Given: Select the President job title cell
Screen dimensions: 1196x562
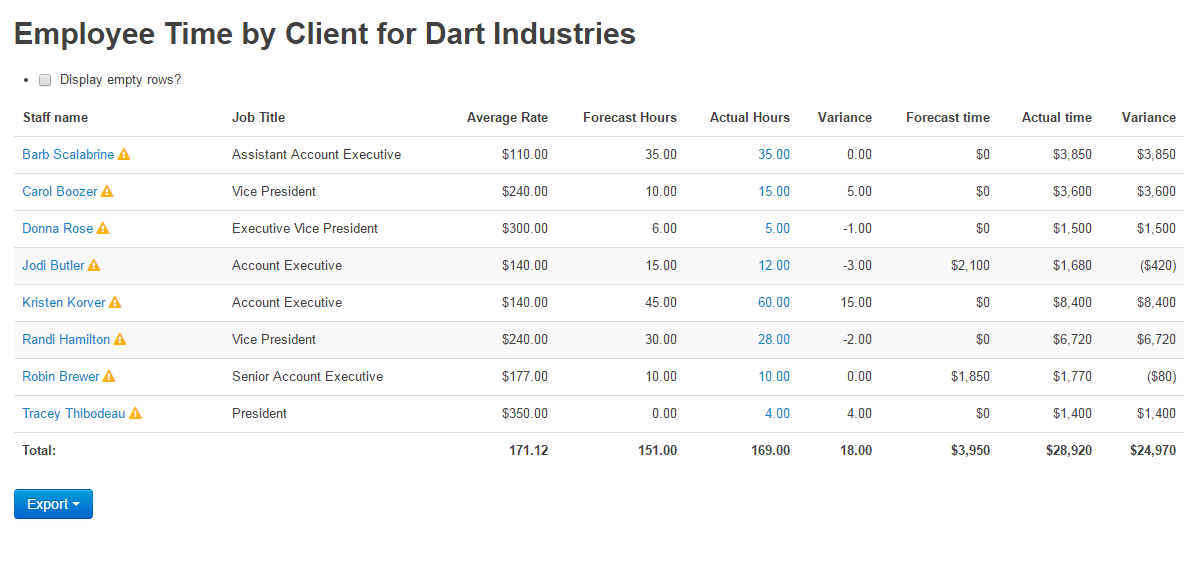Looking at the screenshot, I should (259, 413).
